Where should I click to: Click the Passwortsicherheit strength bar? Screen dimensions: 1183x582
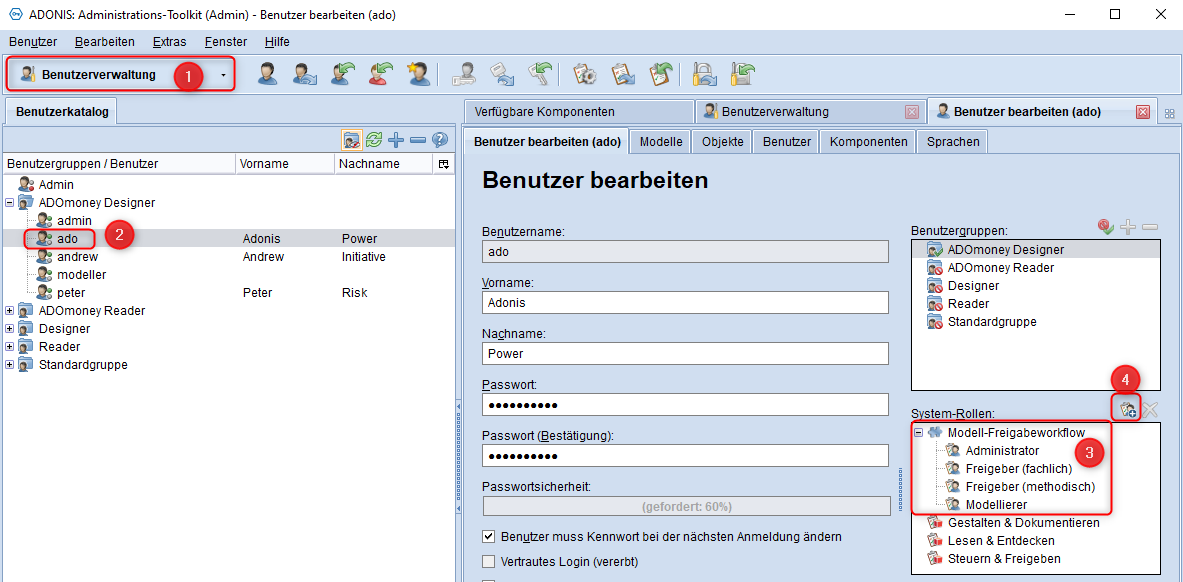[x=686, y=506]
